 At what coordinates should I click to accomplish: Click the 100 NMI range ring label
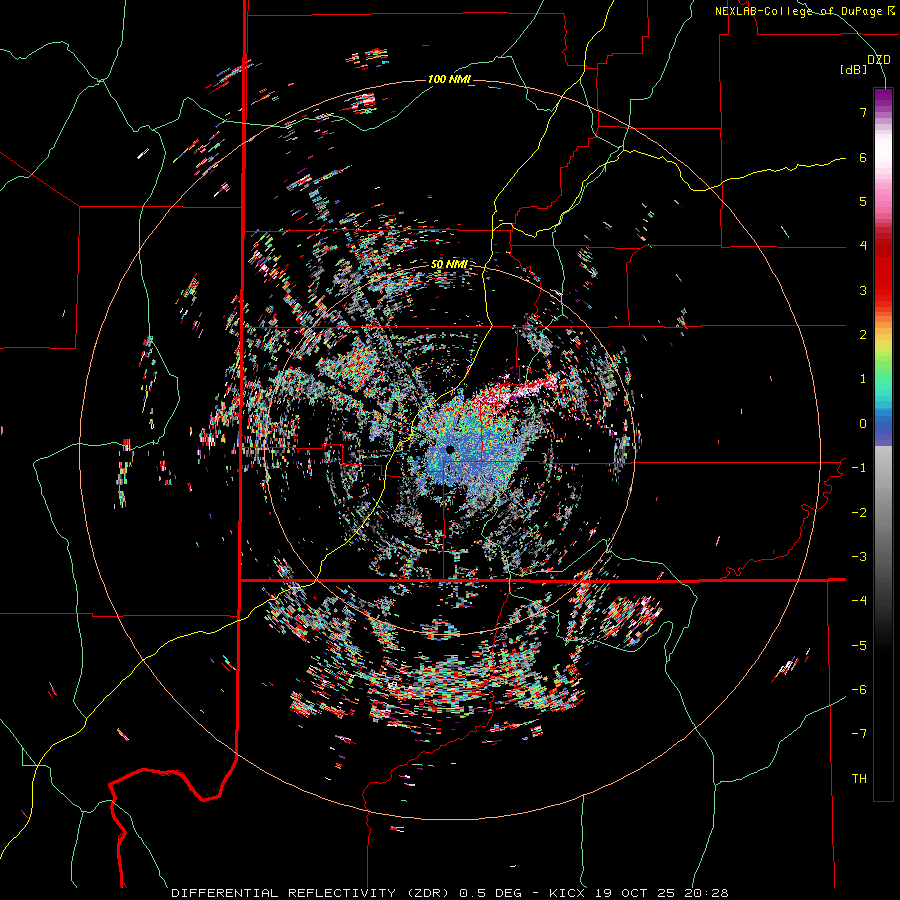[449, 79]
